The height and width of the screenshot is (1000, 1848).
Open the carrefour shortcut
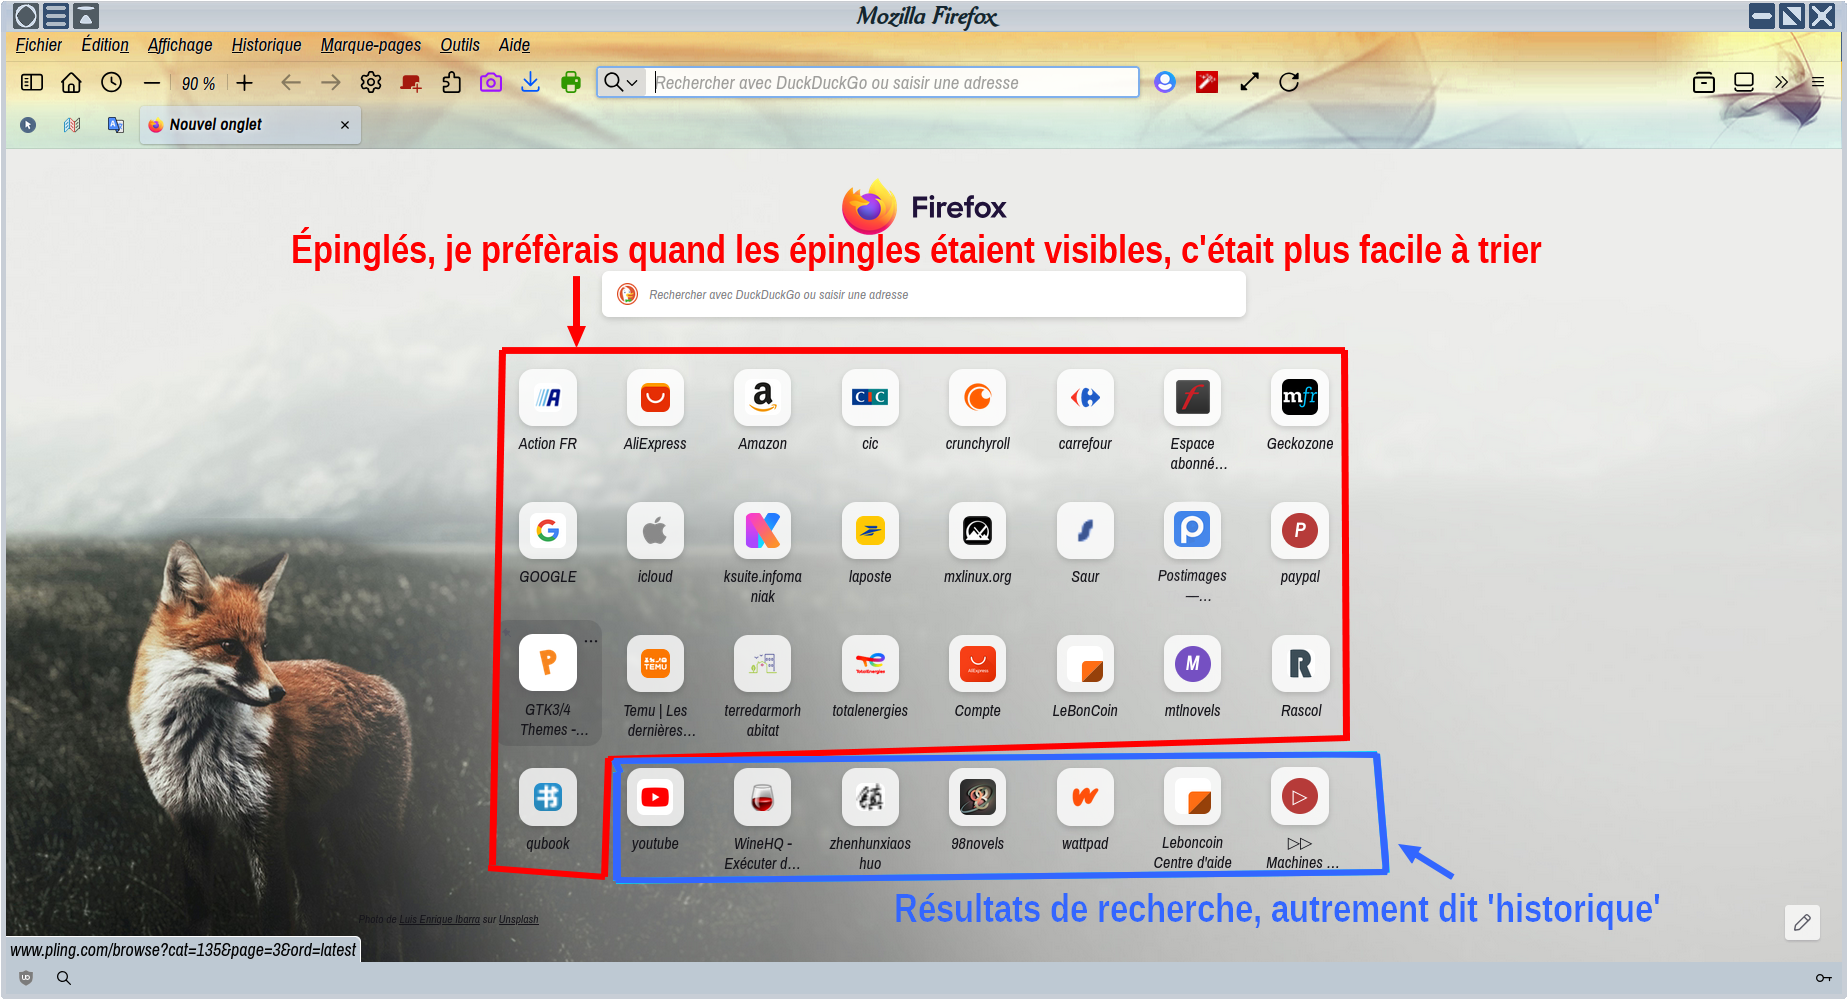pyautogui.click(x=1085, y=398)
